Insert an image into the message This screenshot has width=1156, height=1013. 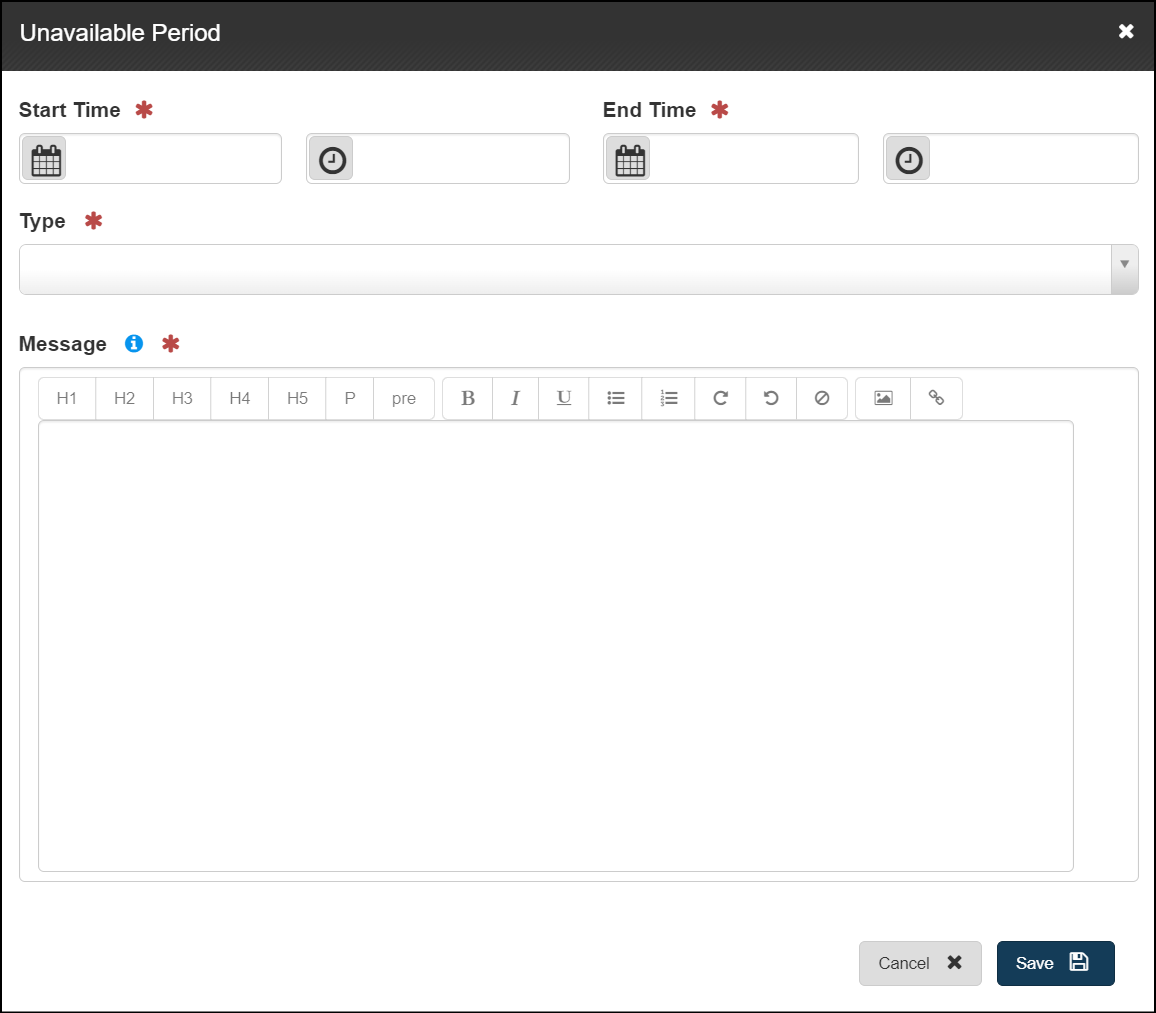(883, 398)
